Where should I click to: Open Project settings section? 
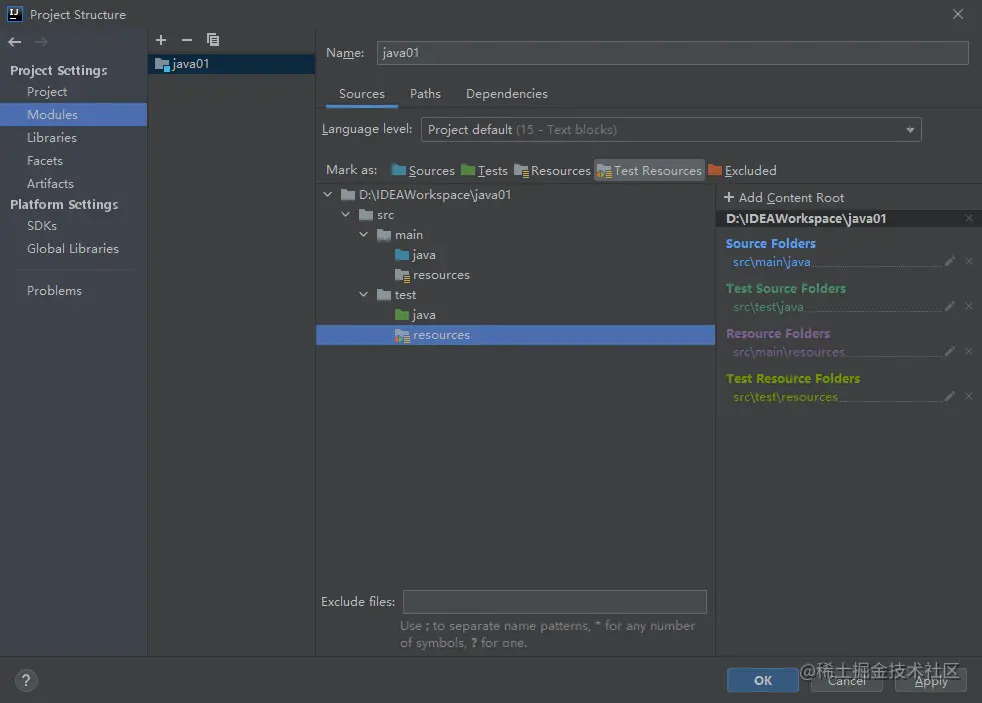47,92
